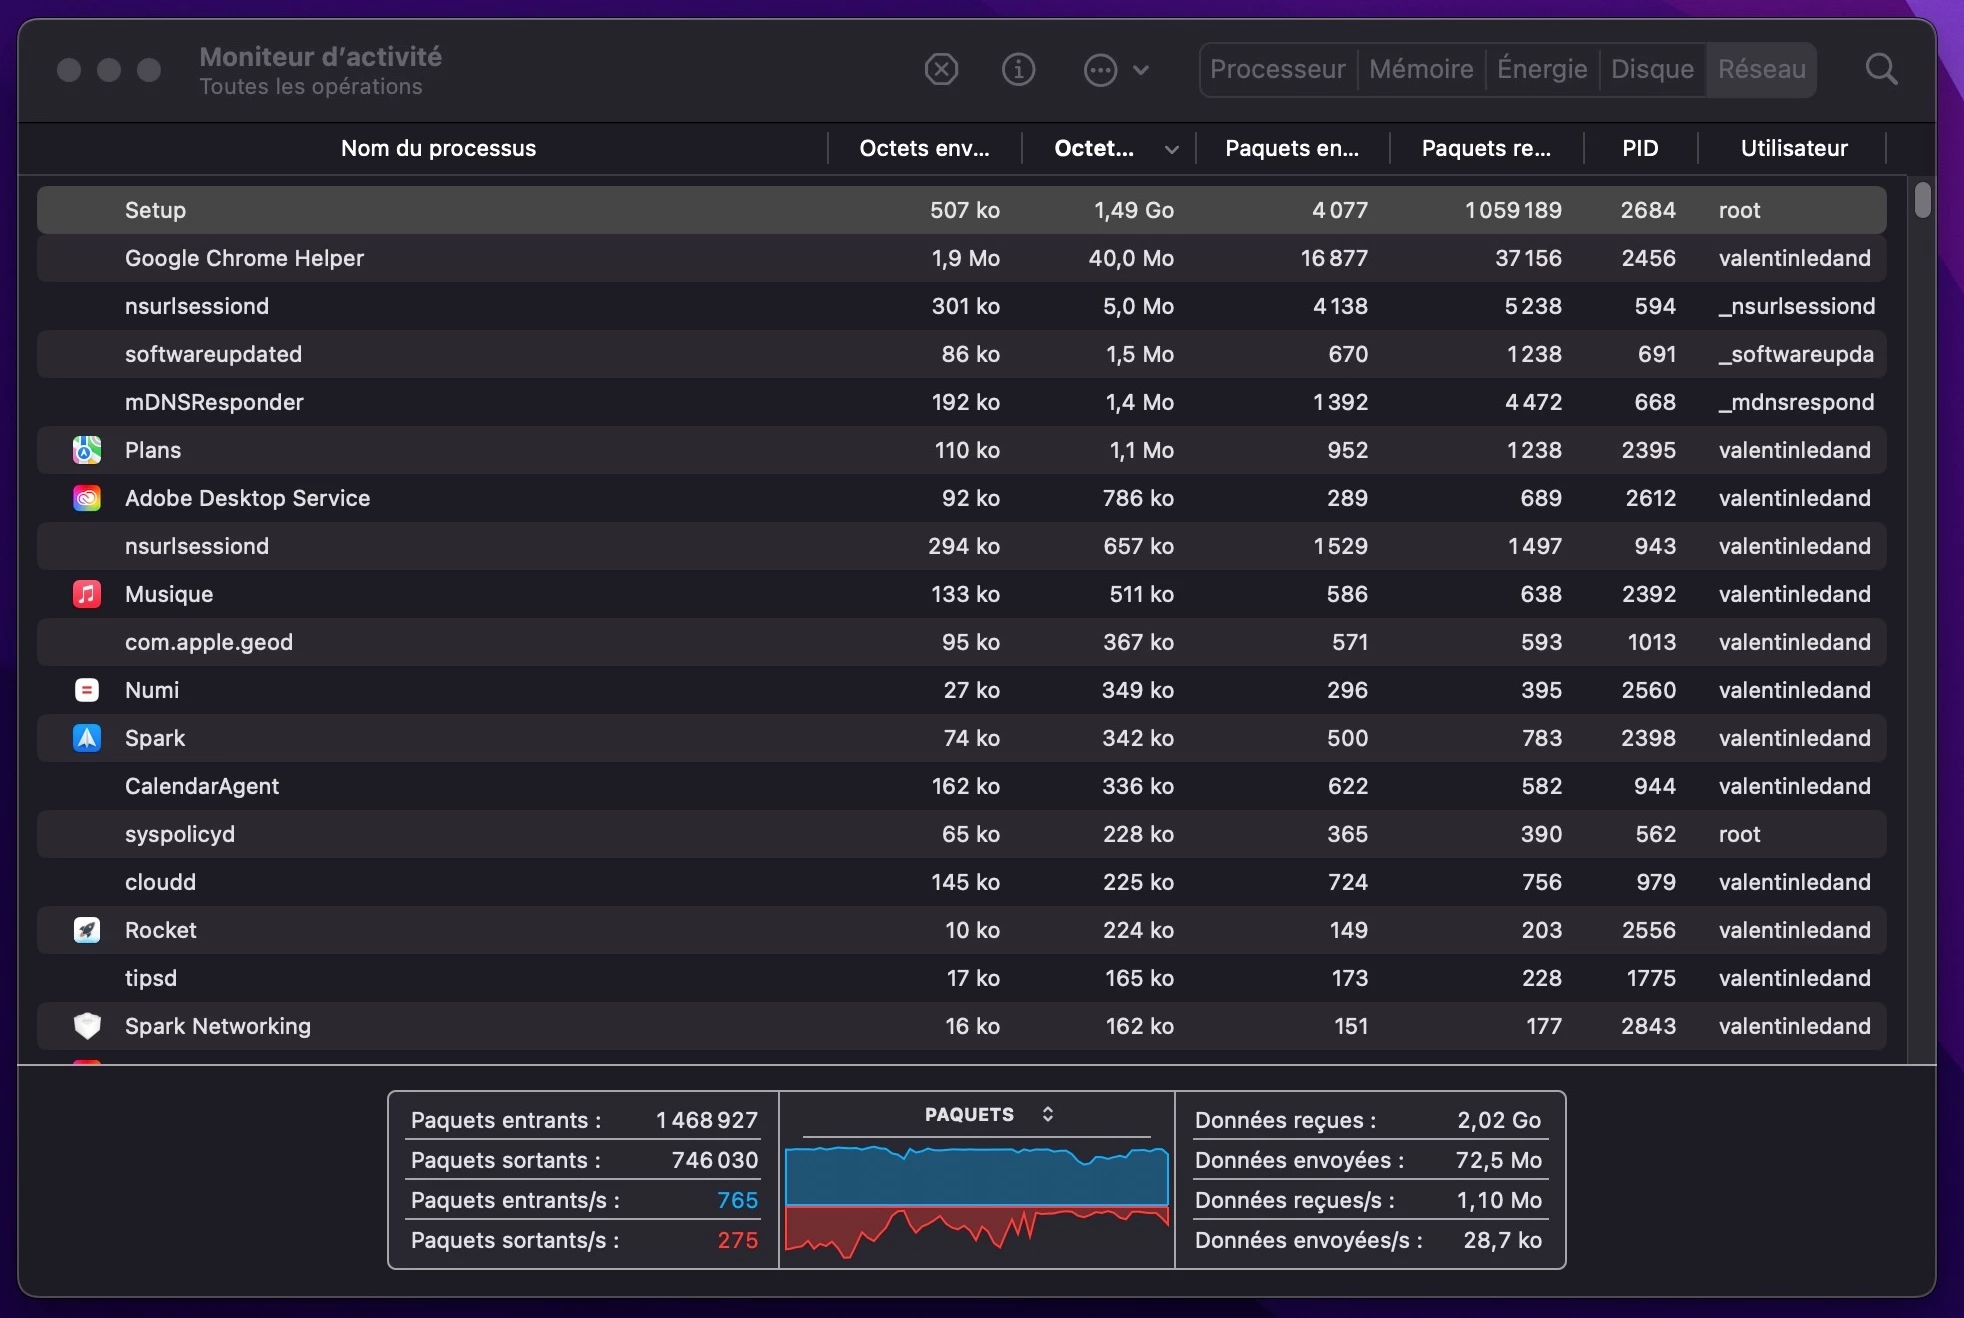
Task: Click the search magnifier icon
Action: point(1881,70)
